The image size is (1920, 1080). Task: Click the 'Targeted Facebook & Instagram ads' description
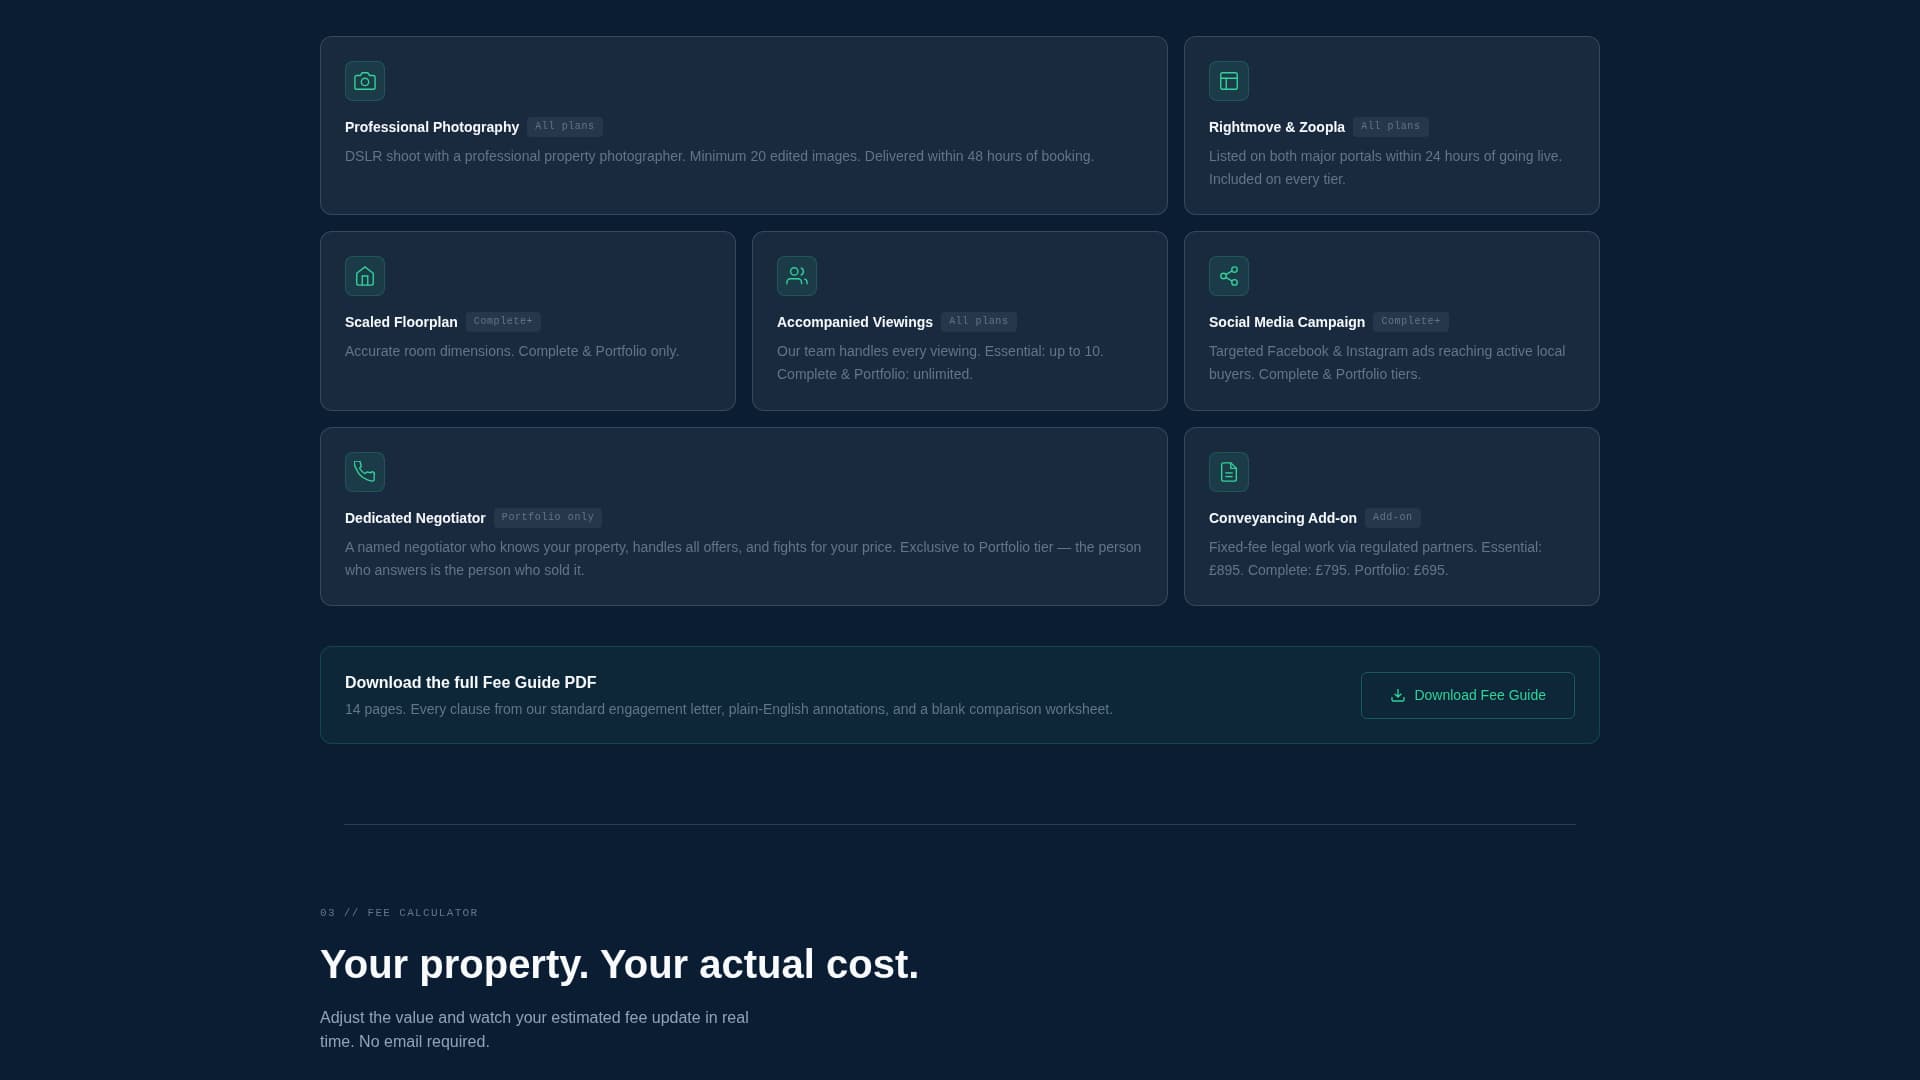(x=1387, y=363)
